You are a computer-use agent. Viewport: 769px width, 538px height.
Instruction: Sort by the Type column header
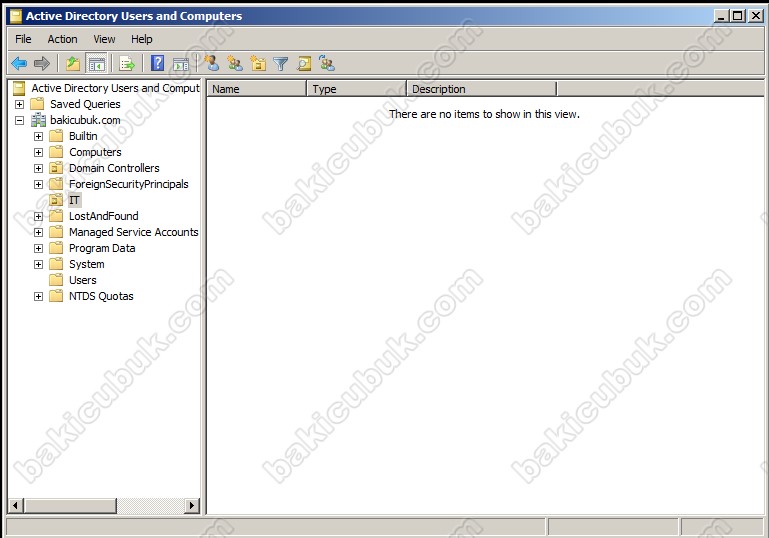tap(357, 89)
